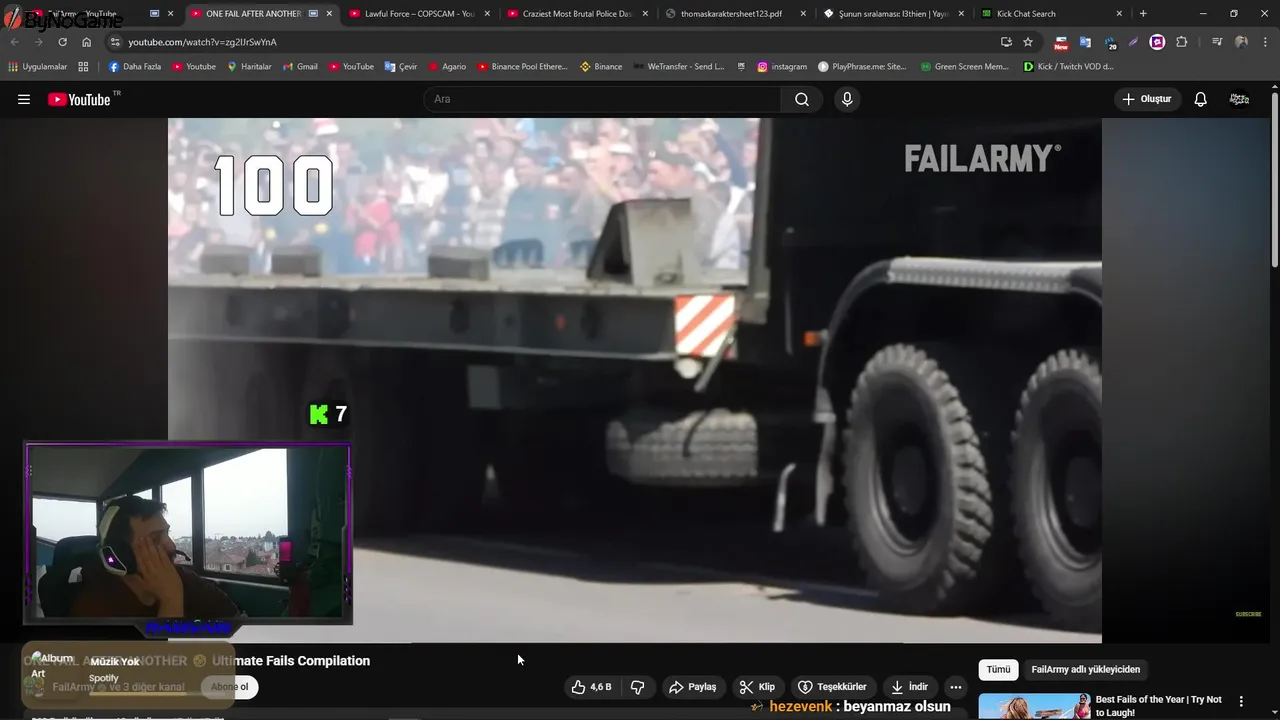
Task: Go back in browser history
Action: tap(15, 42)
